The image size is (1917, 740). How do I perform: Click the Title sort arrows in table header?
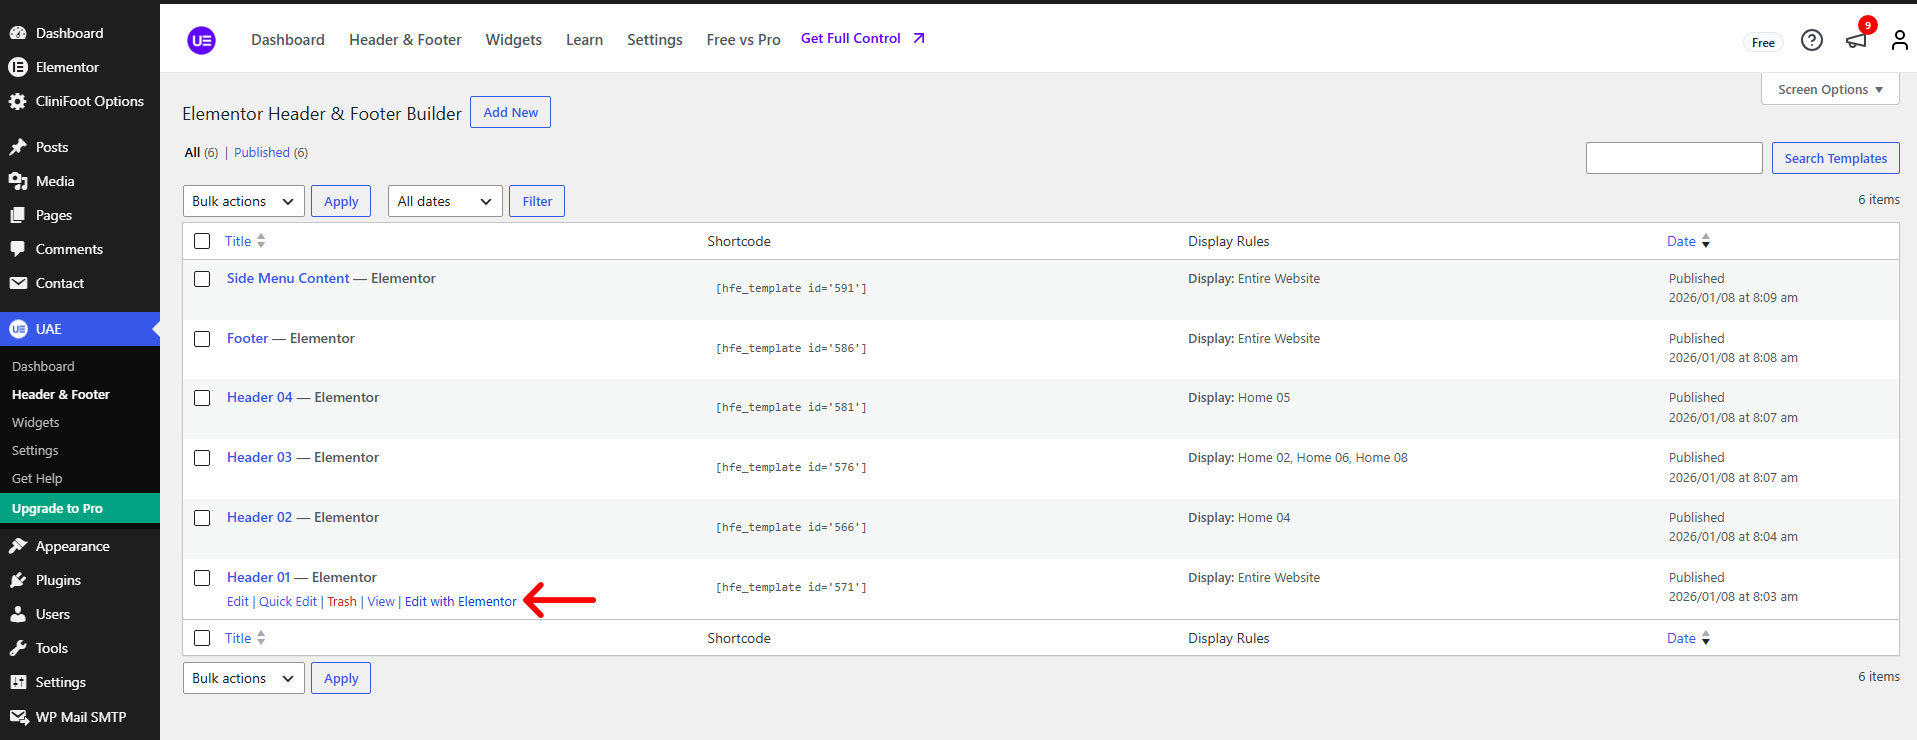(x=261, y=241)
